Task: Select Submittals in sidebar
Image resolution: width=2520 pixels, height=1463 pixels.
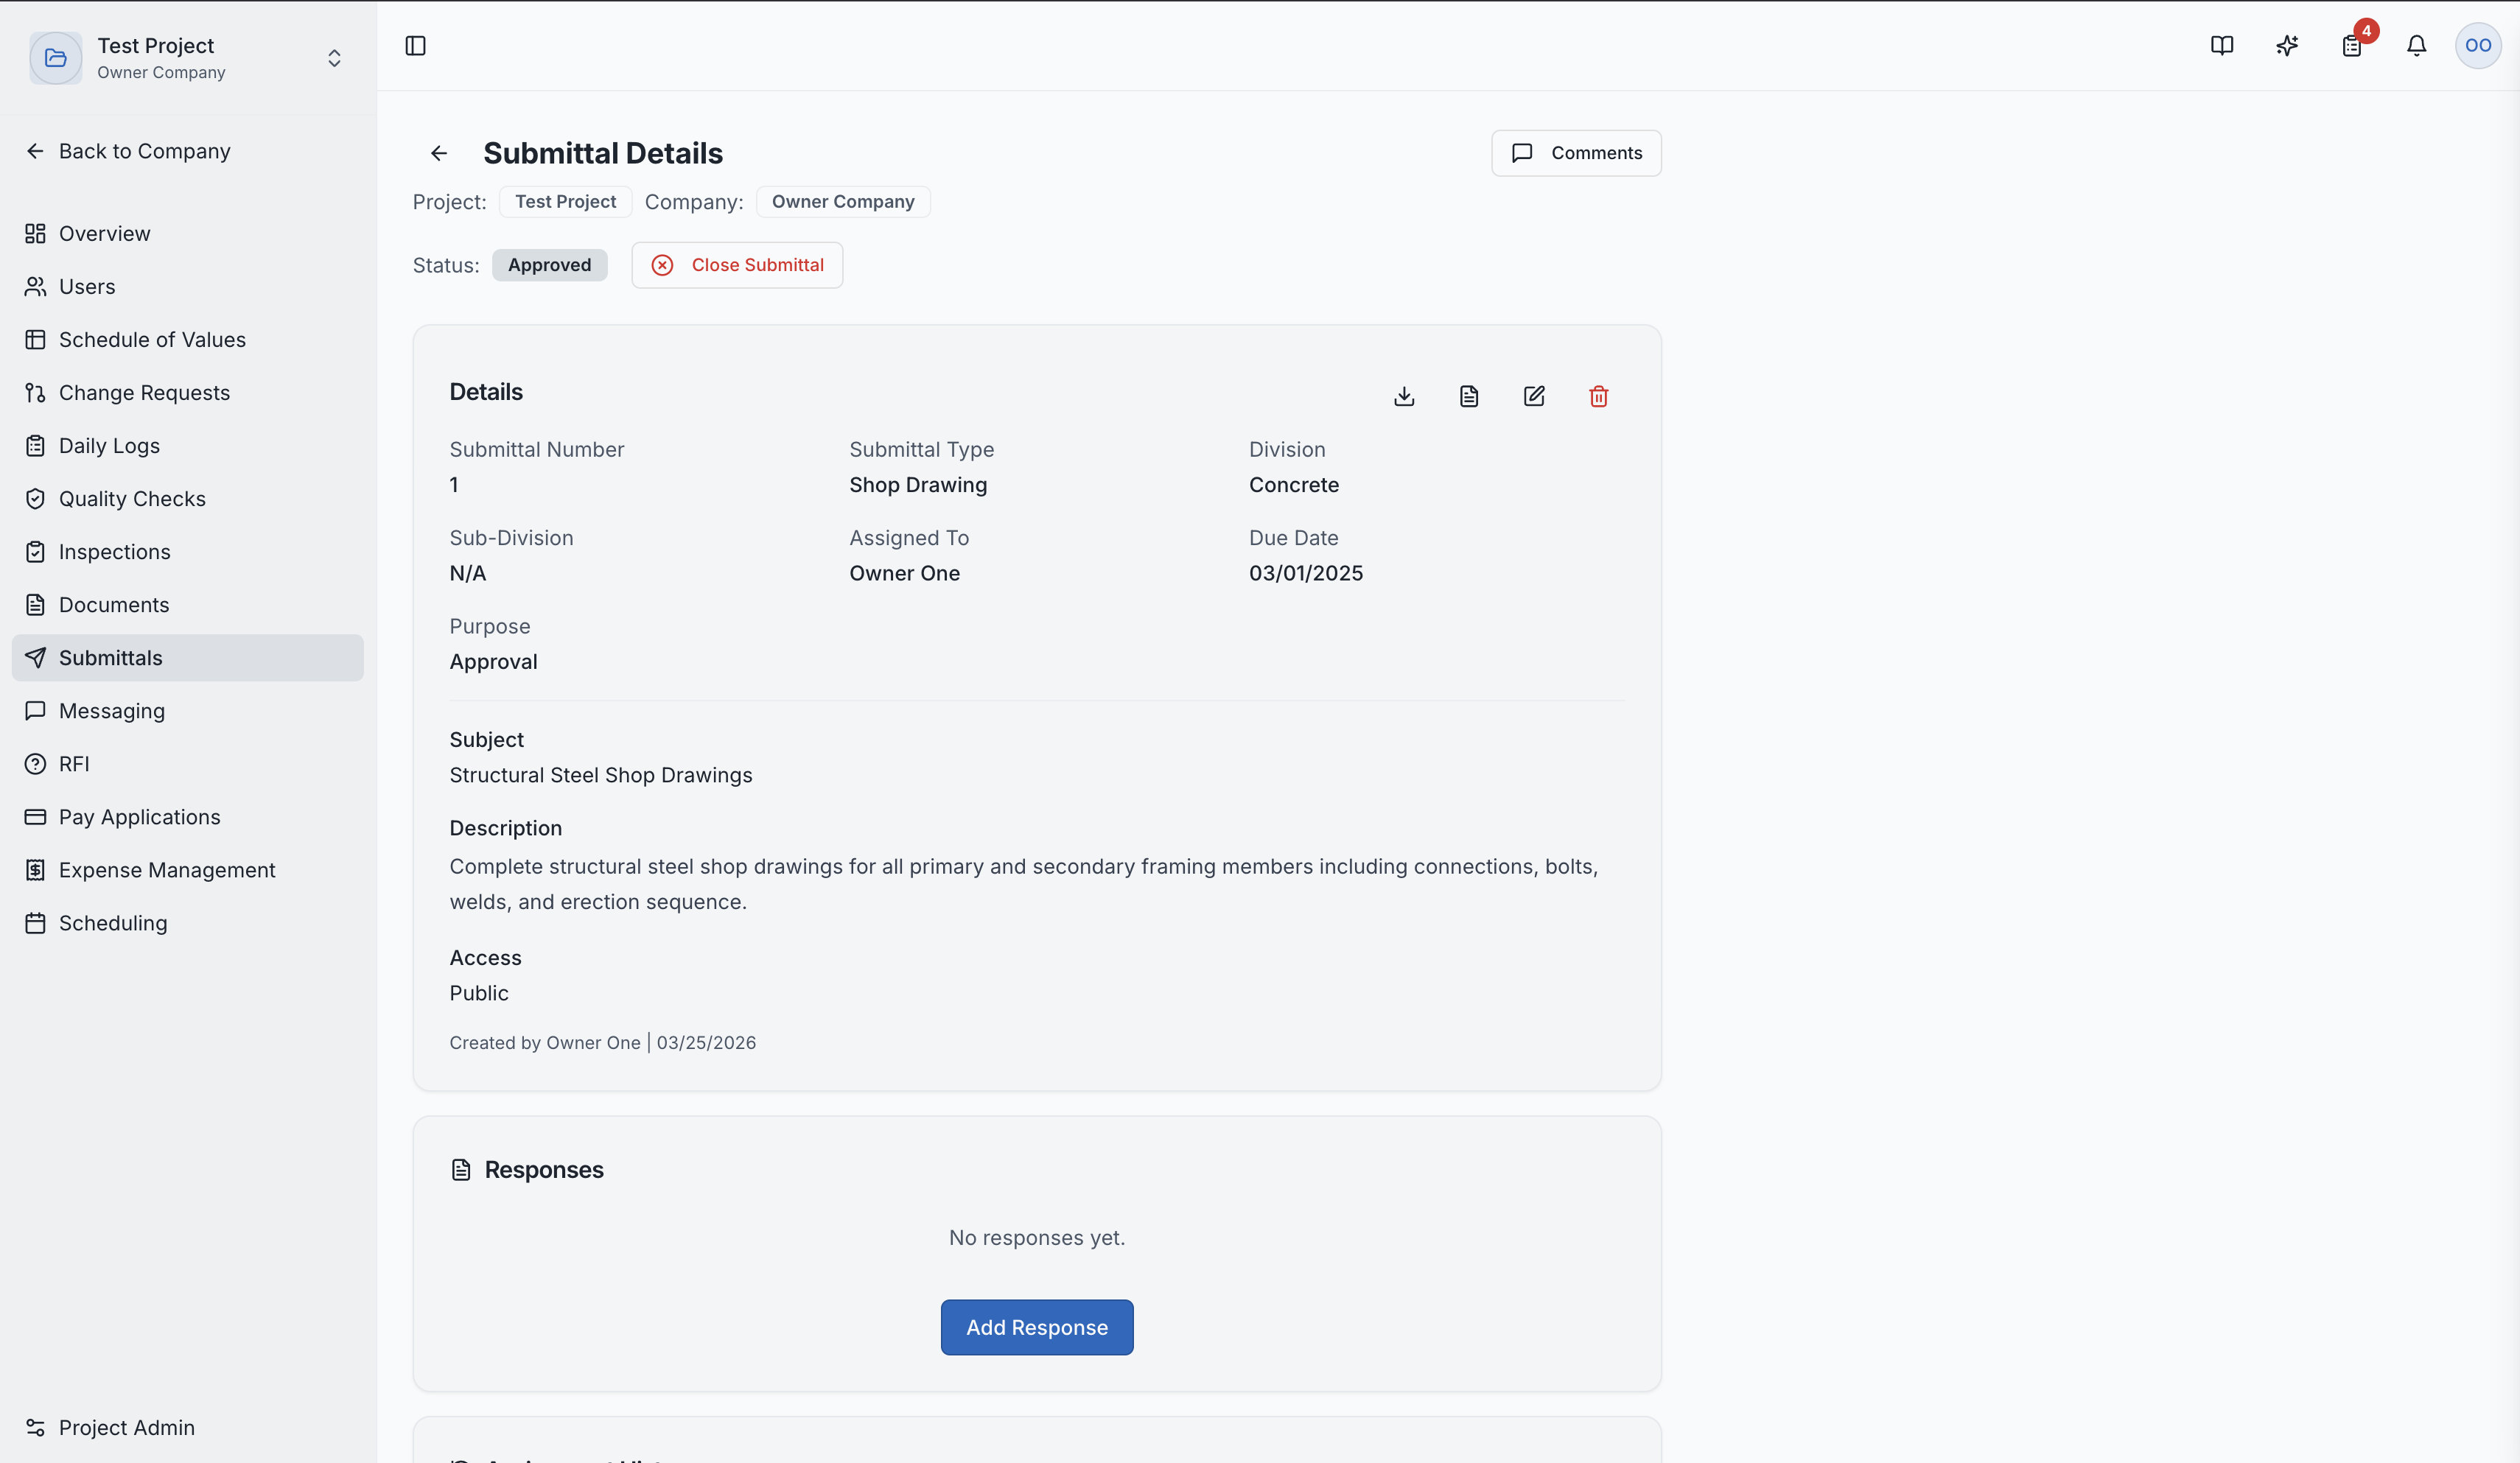Action: pyautogui.click(x=188, y=657)
